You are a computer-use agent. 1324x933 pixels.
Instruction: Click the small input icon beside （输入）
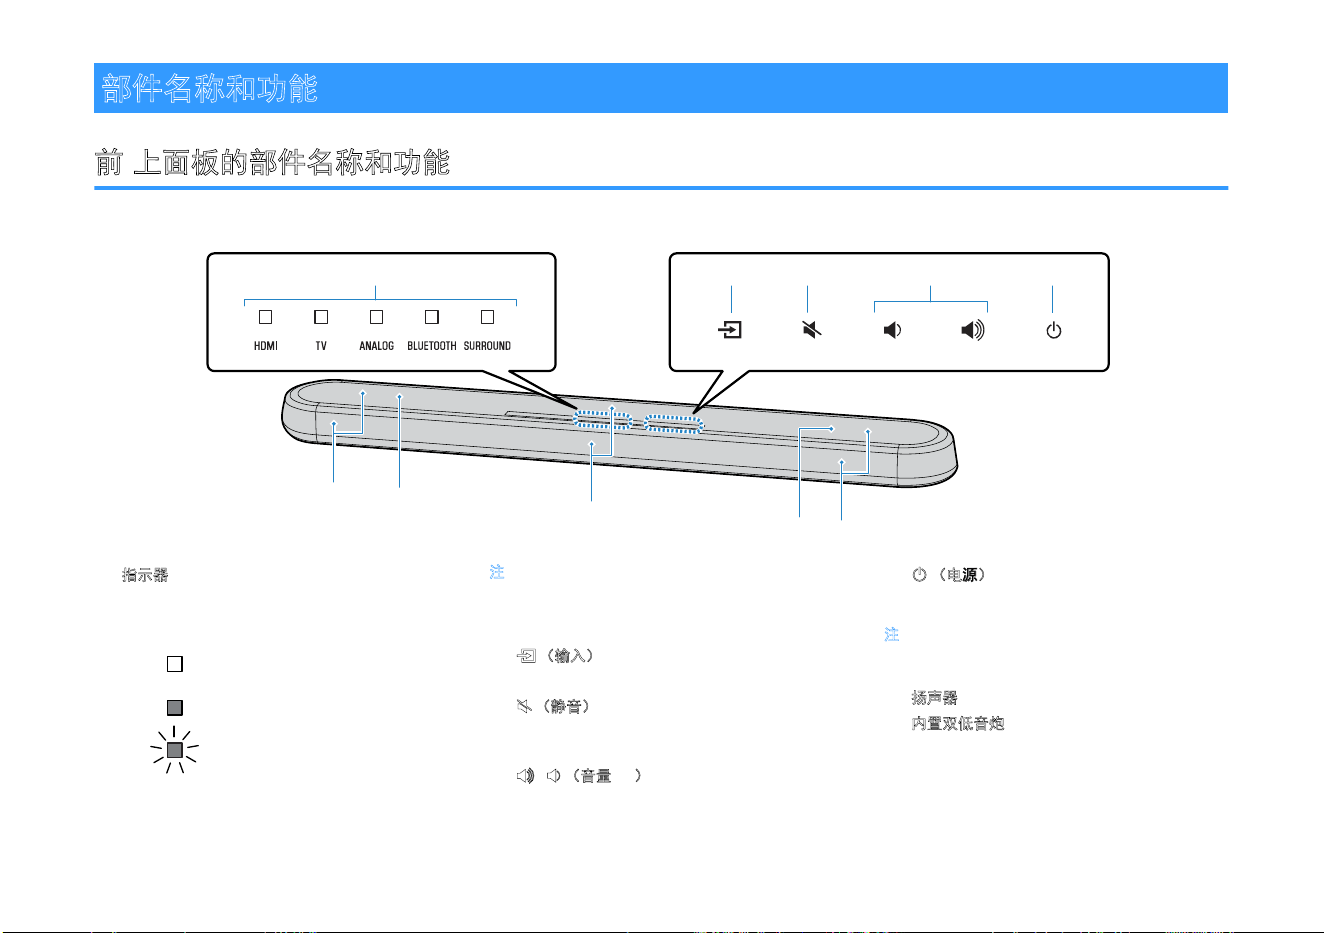click(x=526, y=656)
